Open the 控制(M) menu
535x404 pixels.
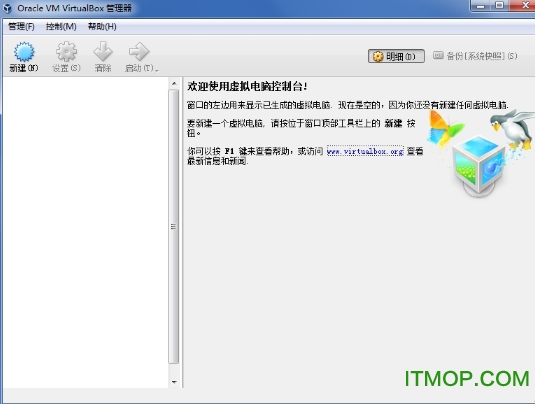61,27
